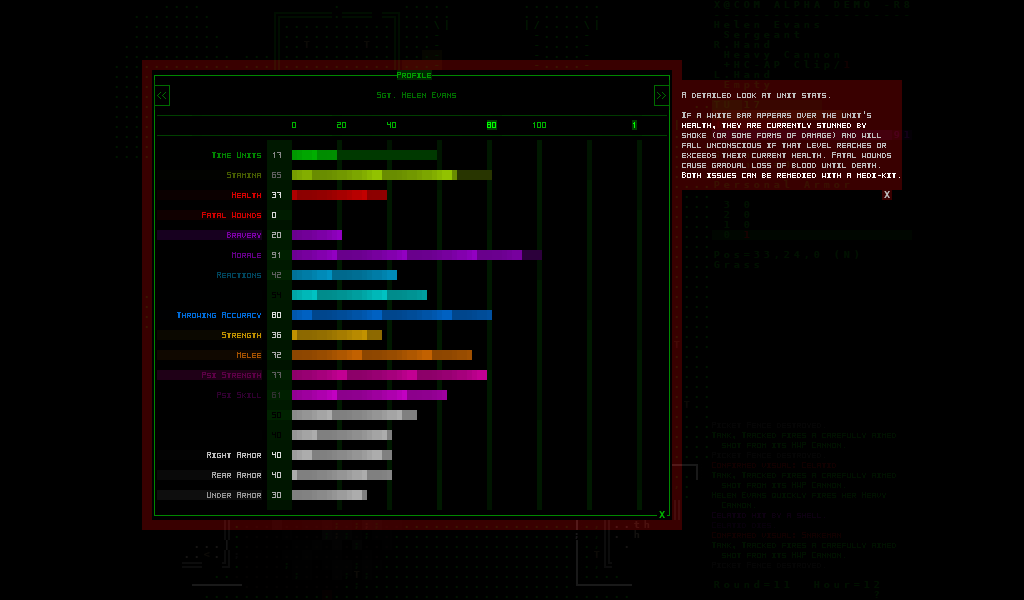Screen dimensions: 1024x600
Task: Click the Stamina value 65
Action: [277, 175]
